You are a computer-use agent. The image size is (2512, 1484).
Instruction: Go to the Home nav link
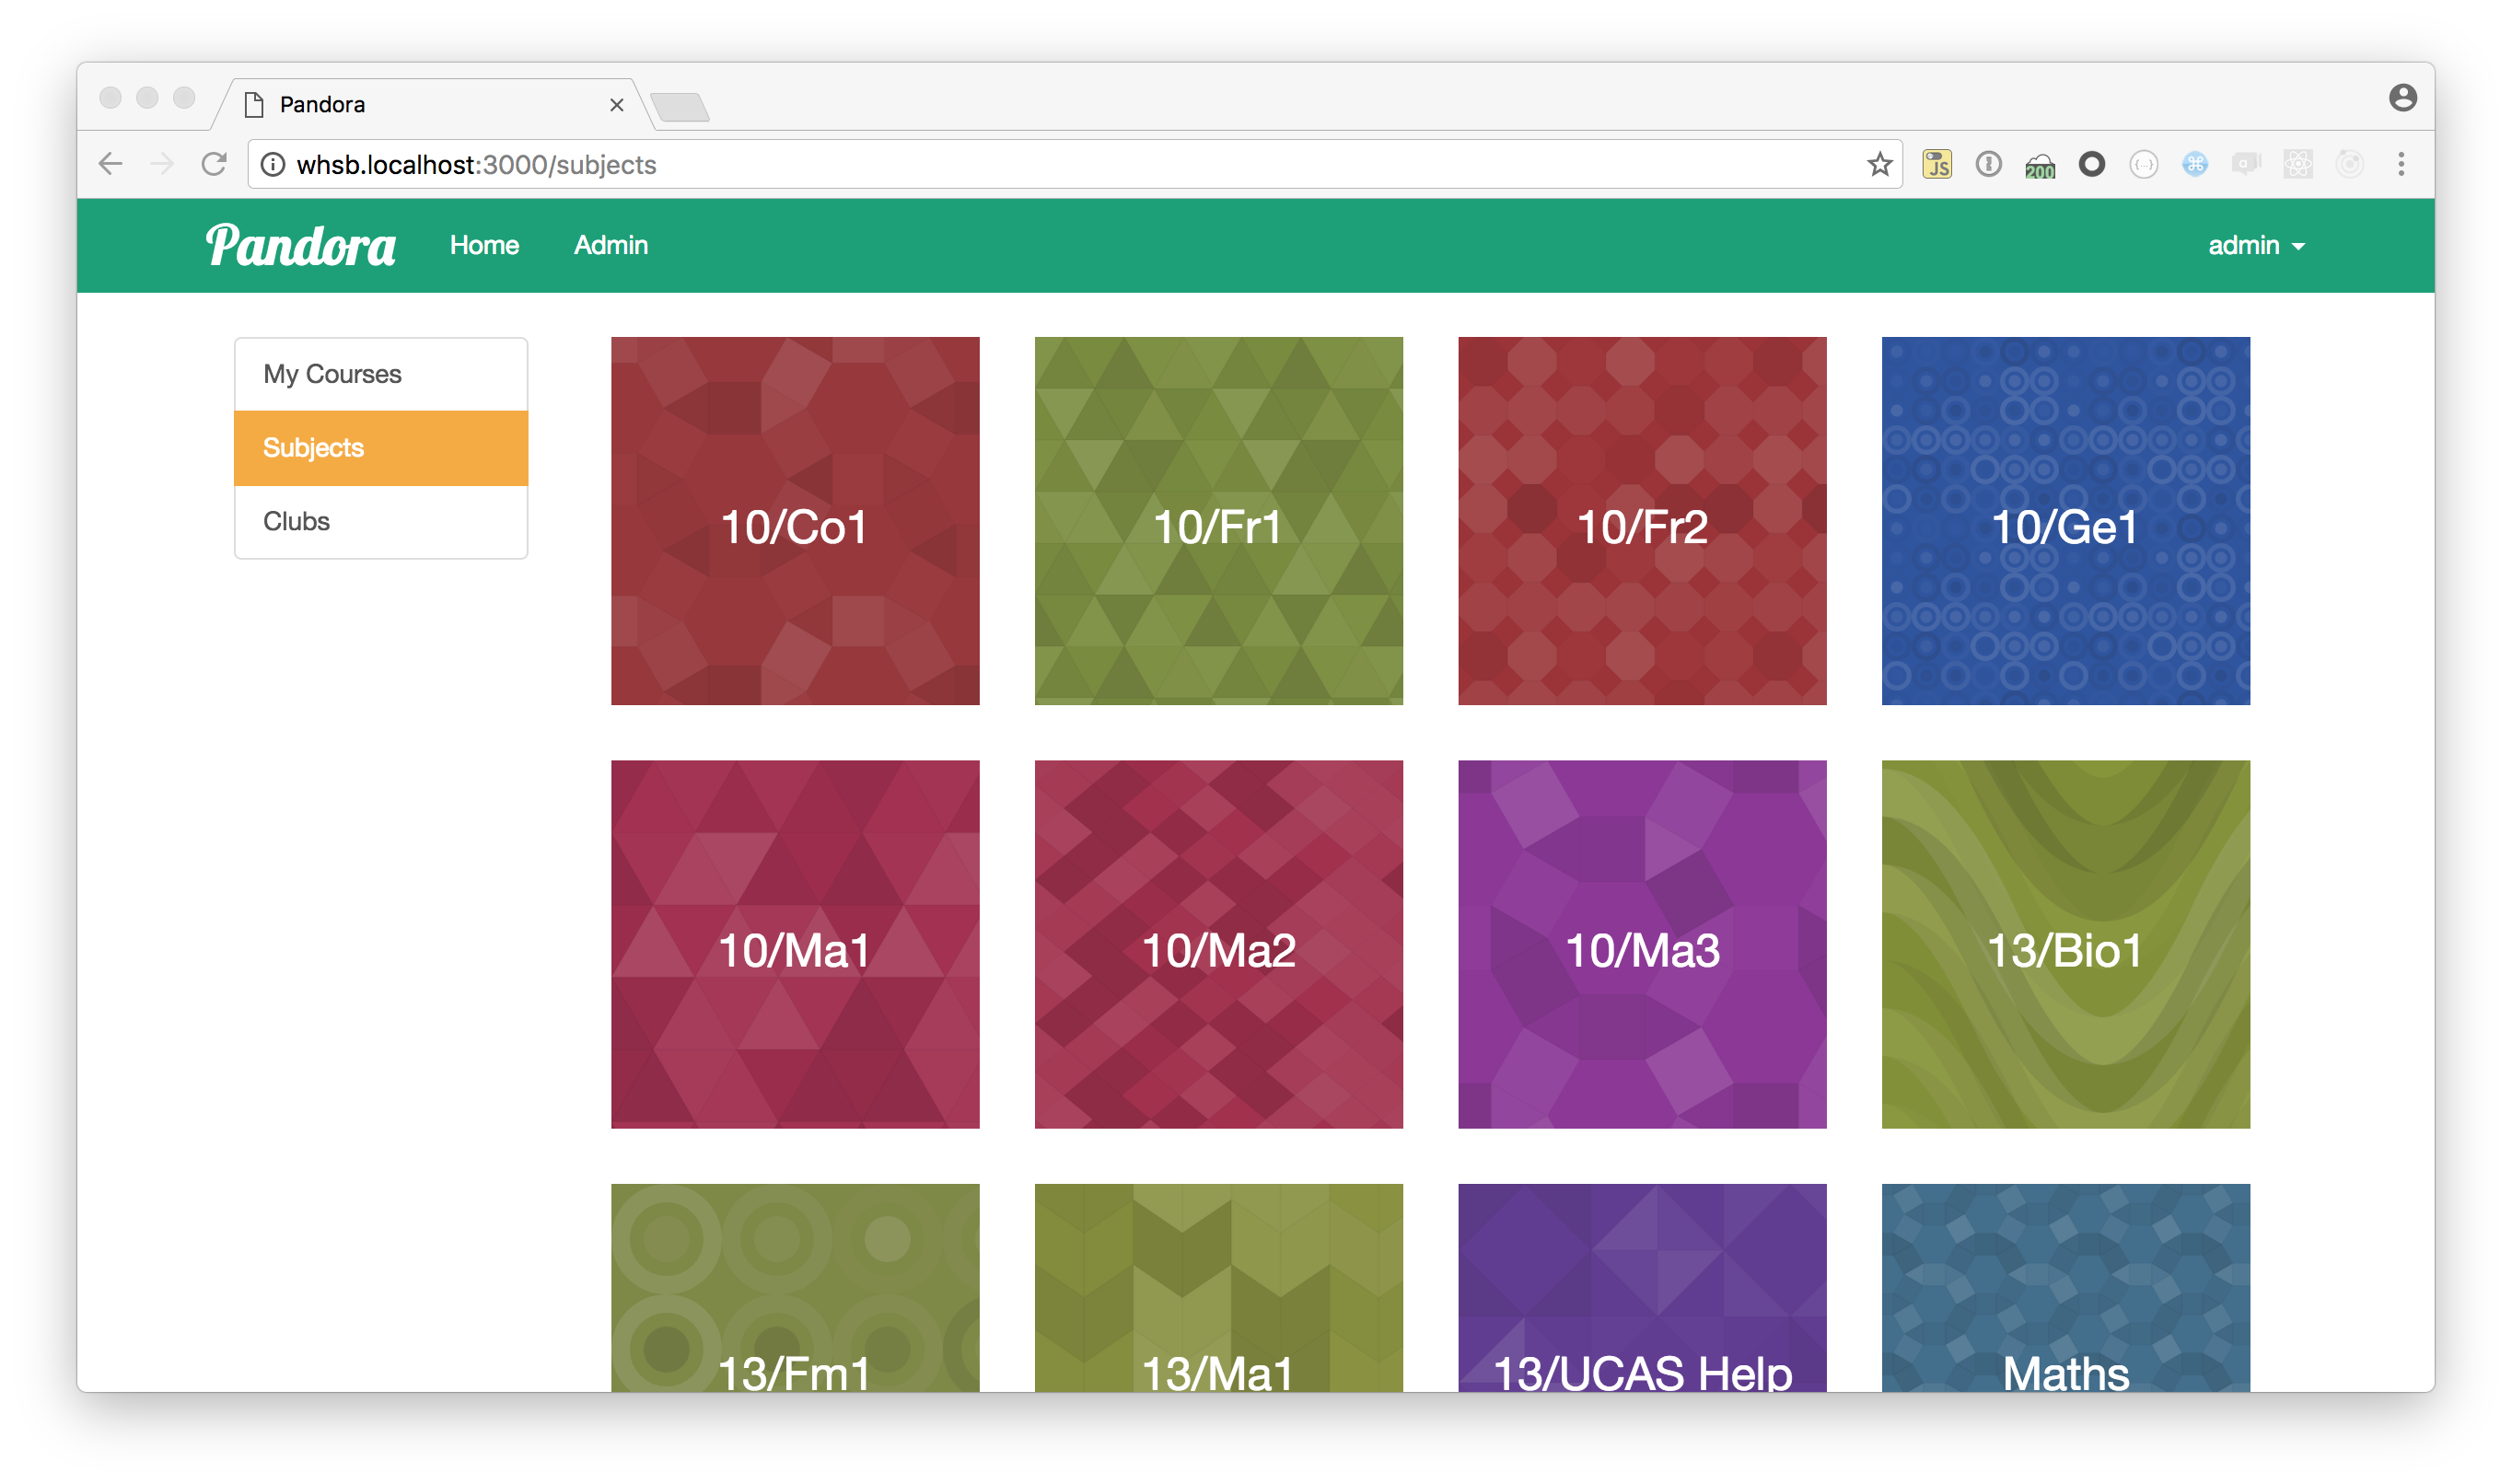[x=484, y=246]
